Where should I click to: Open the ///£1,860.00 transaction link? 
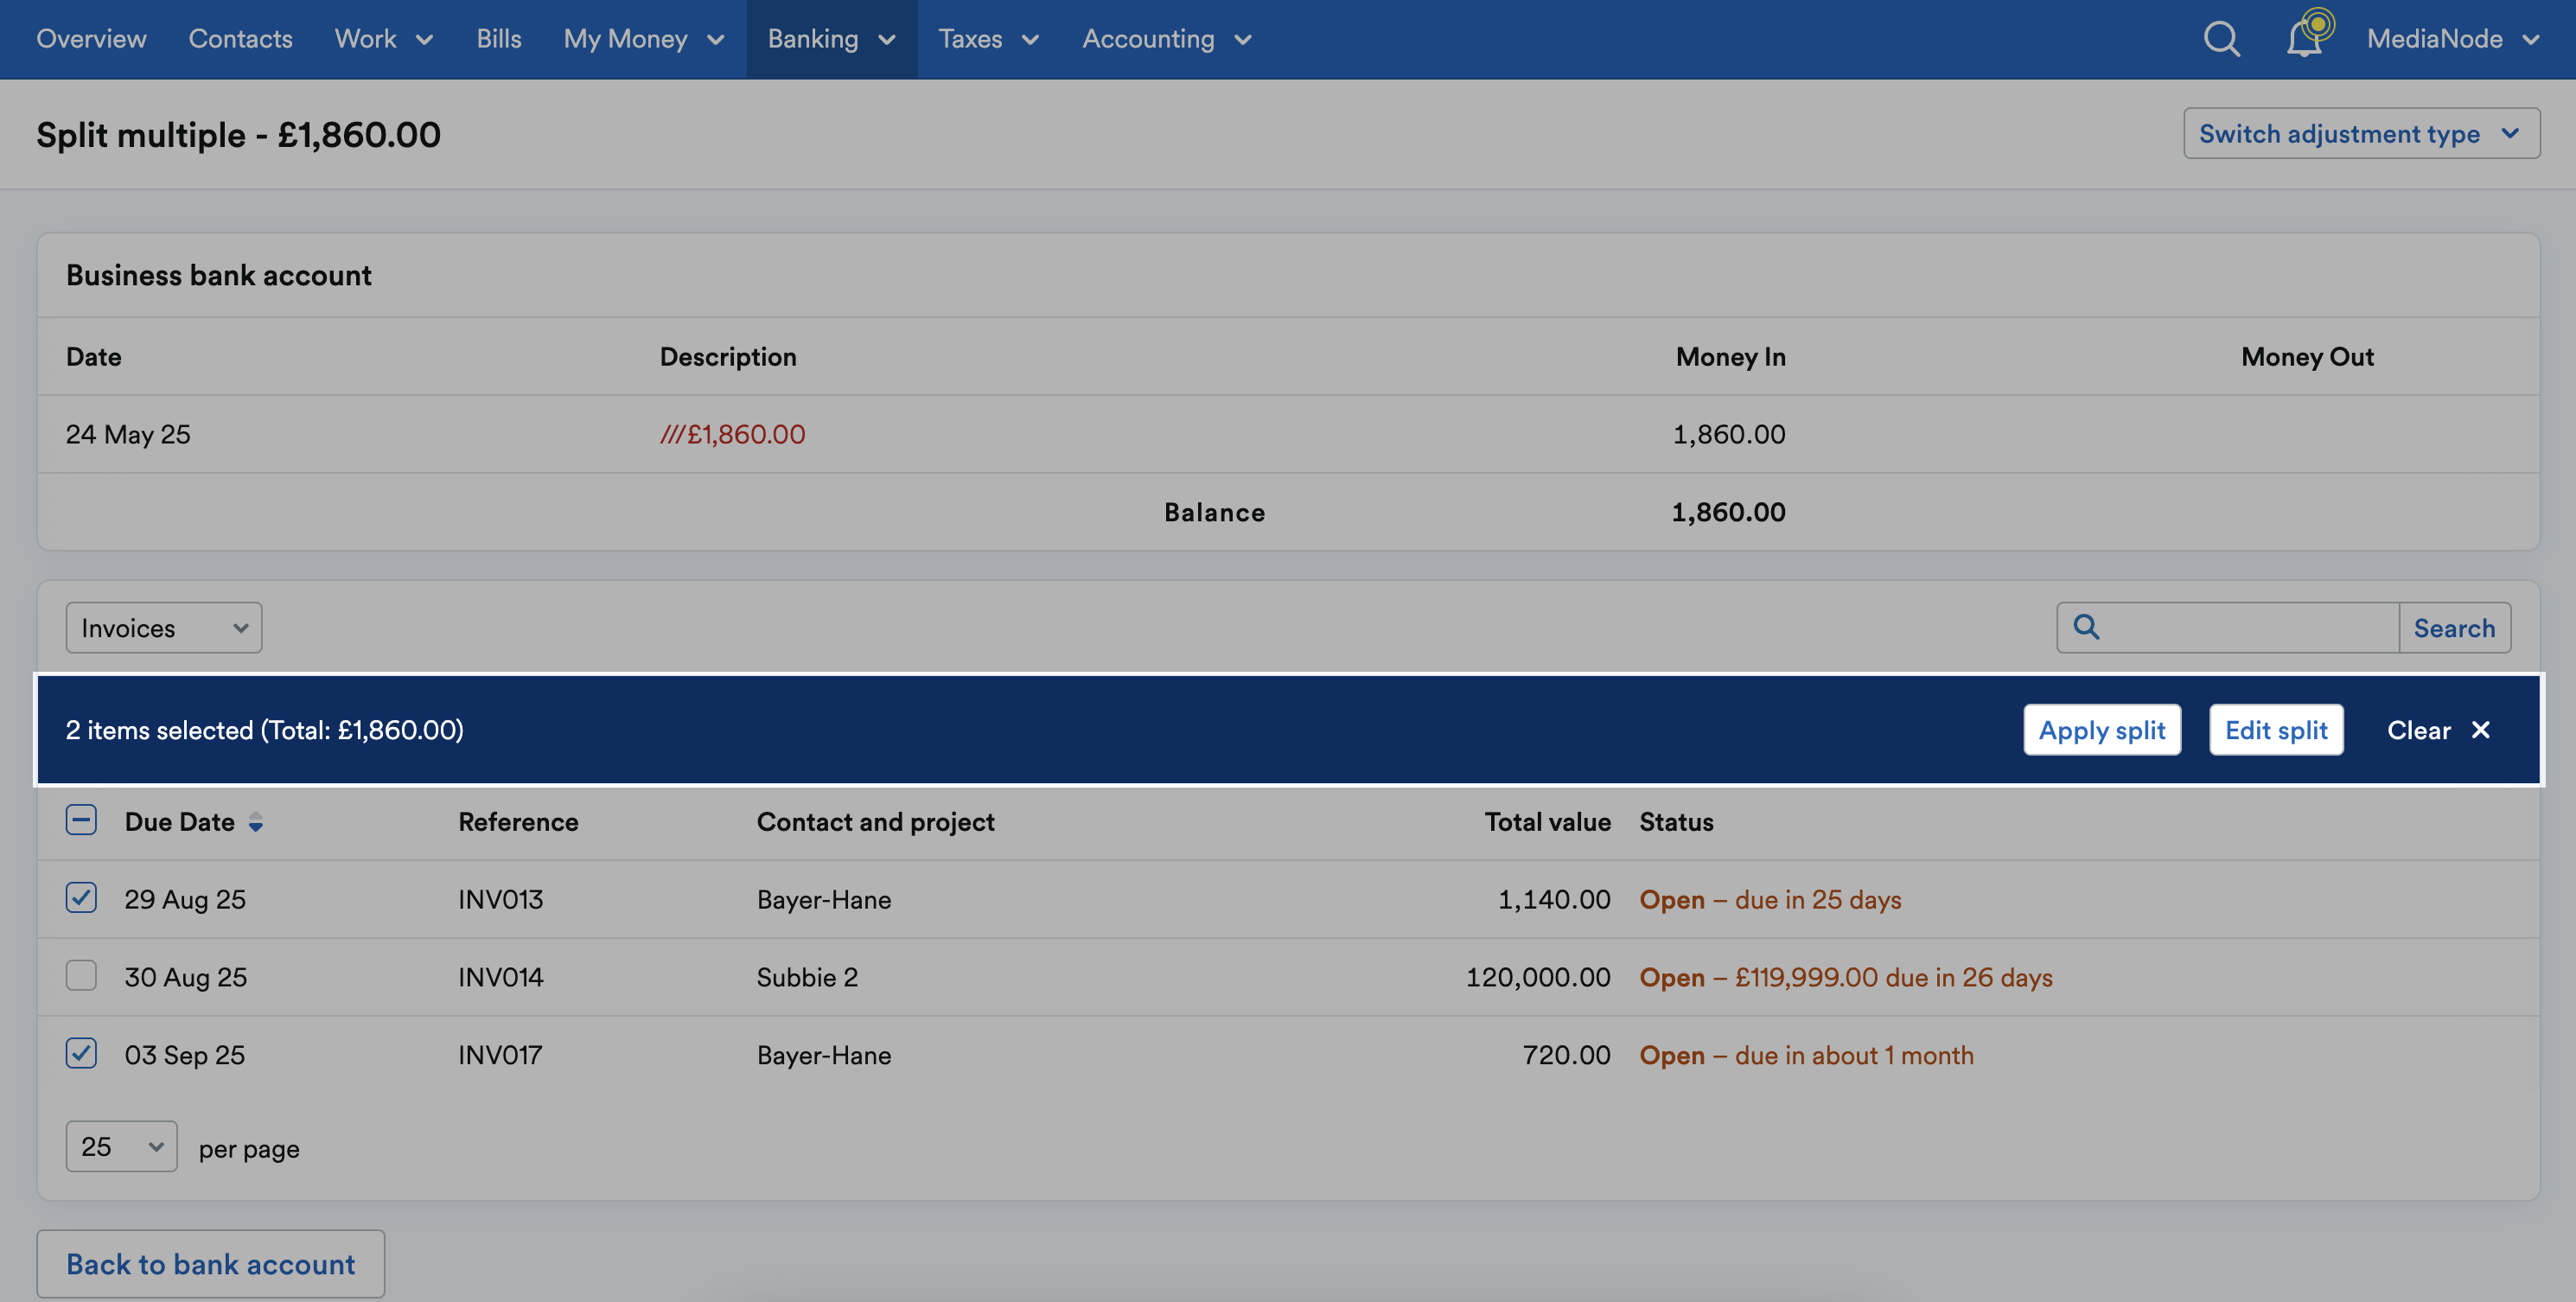tap(732, 435)
